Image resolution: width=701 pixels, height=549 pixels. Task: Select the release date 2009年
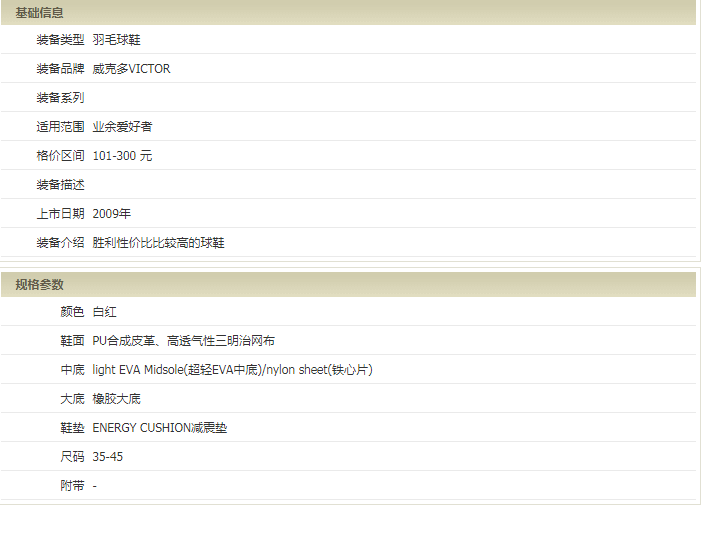tap(111, 214)
